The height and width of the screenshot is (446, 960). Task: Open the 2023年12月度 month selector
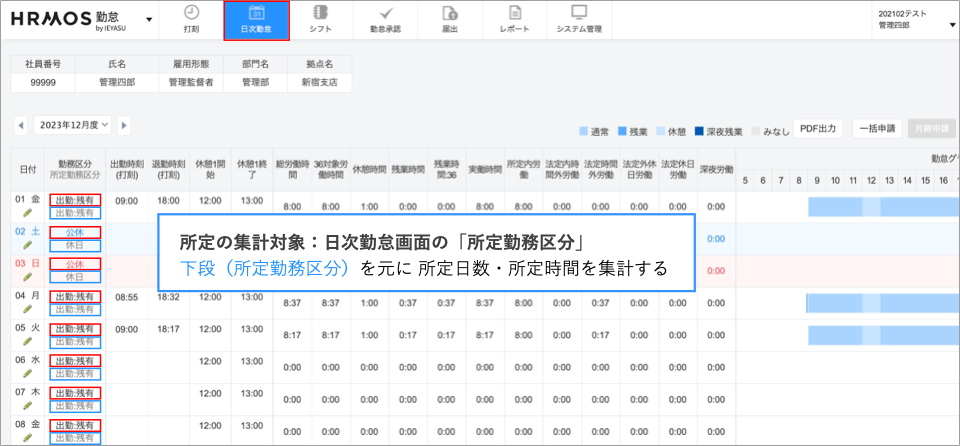[x=74, y=125]
